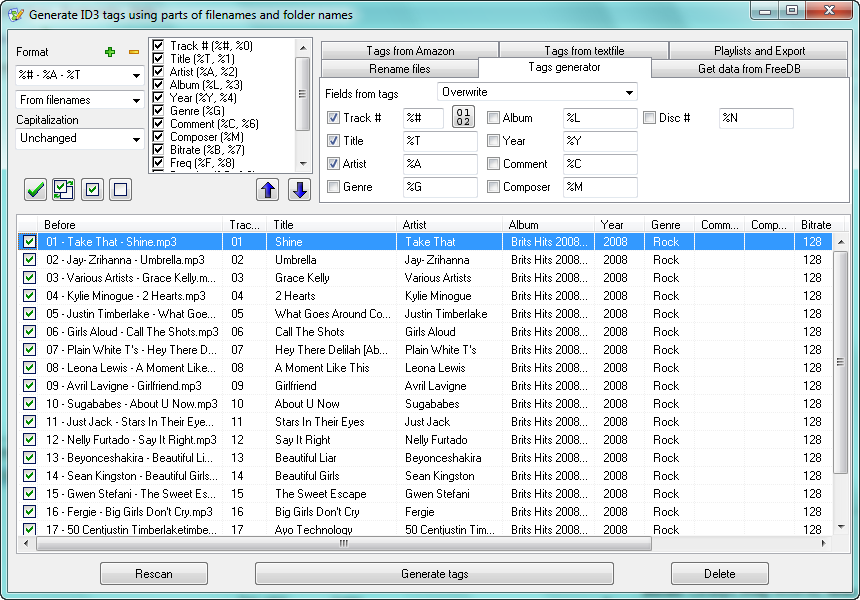Enable the Genre field checkbox
860x600 pixels.
tap(333, 186)
